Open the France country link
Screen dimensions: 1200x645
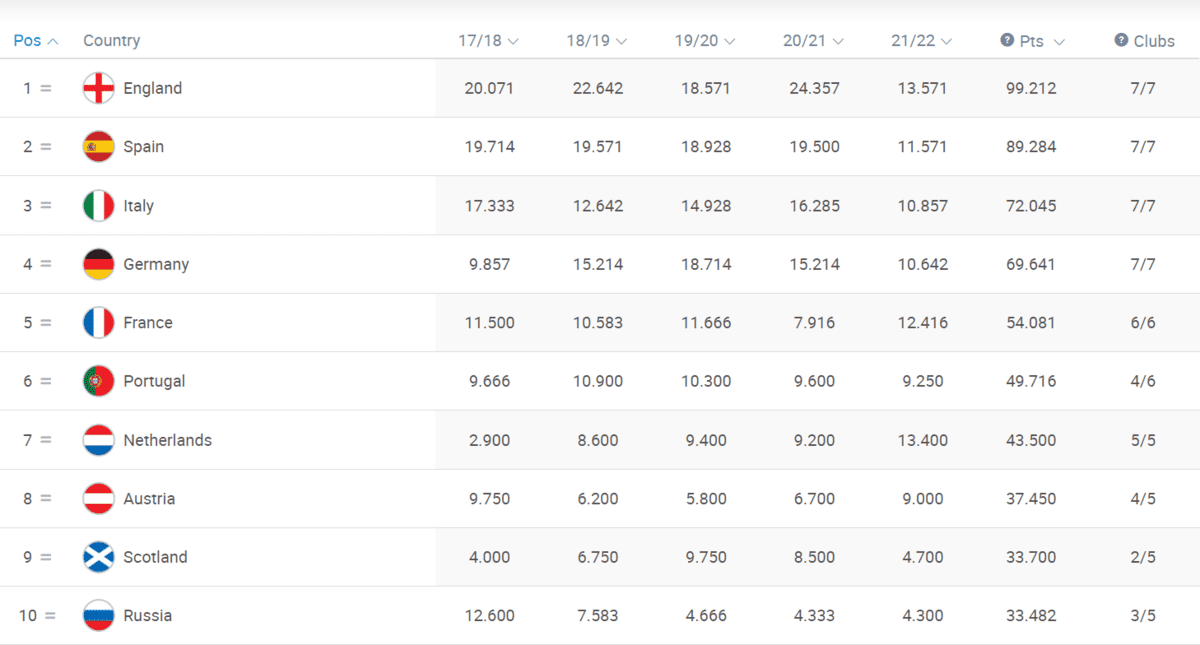tap(148, 323)
